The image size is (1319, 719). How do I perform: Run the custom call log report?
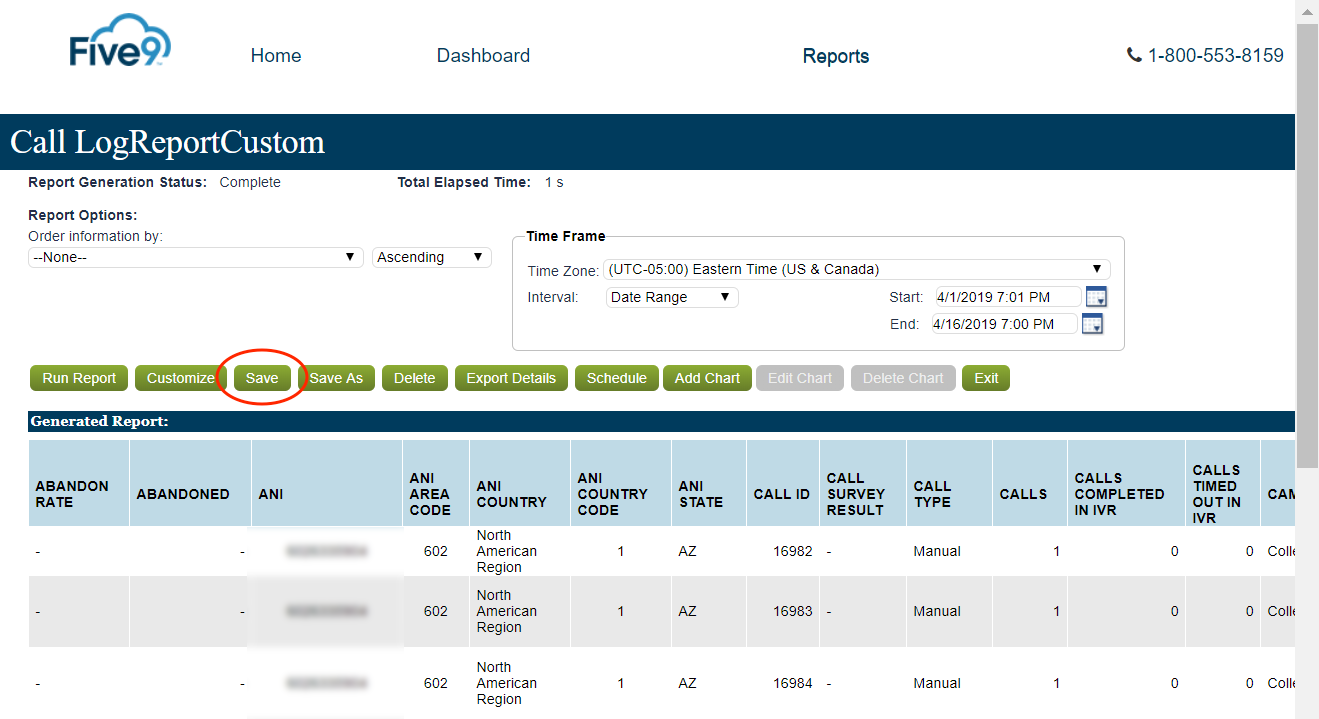[x=78, y=378]
